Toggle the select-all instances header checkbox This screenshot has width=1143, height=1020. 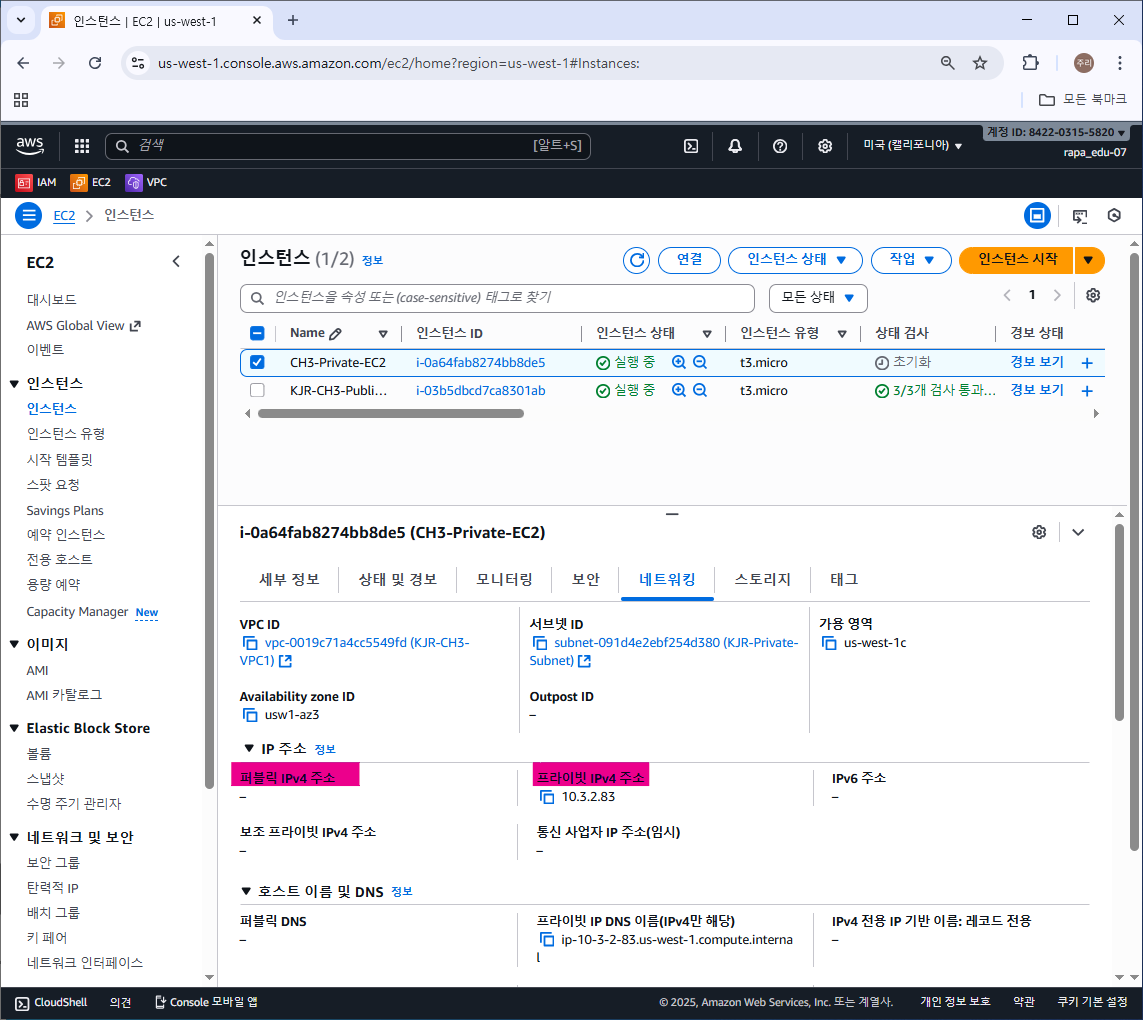pos(257,333)
